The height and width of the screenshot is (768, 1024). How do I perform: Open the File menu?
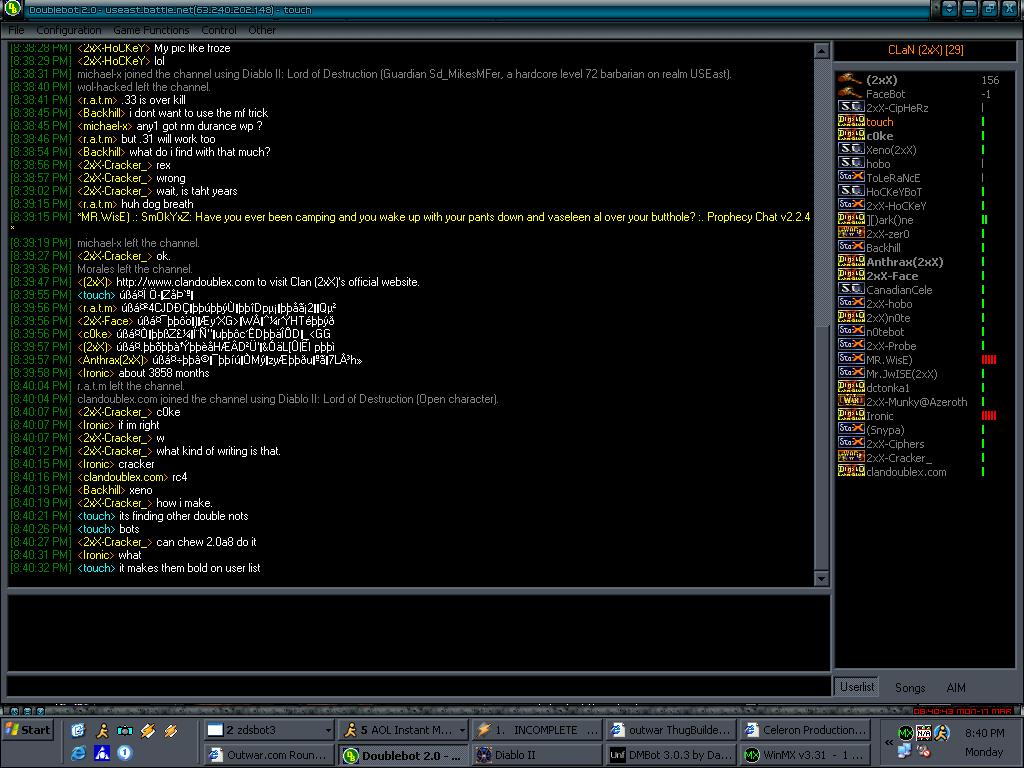[16, 30]
